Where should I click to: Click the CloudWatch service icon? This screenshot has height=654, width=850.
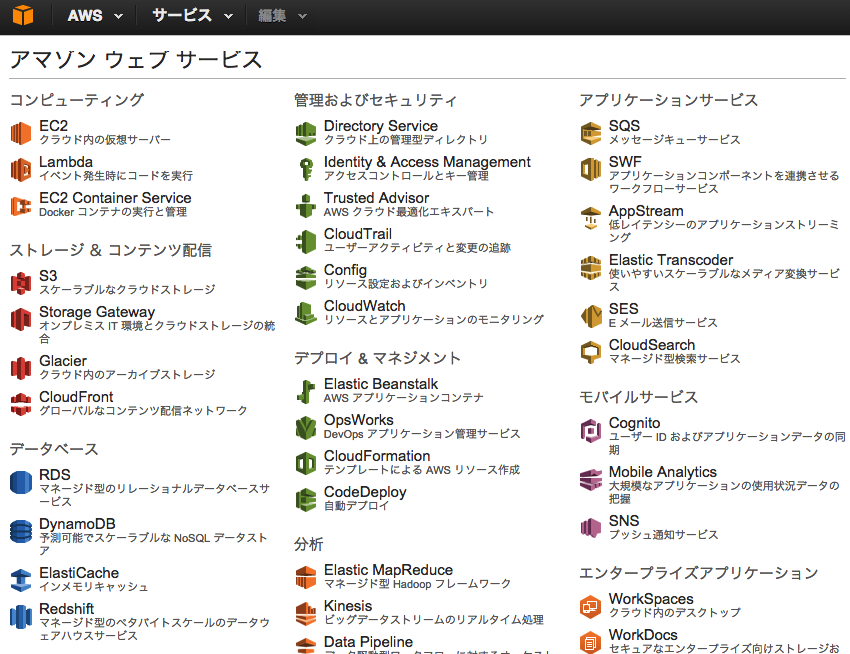click(x=306, y=313)
